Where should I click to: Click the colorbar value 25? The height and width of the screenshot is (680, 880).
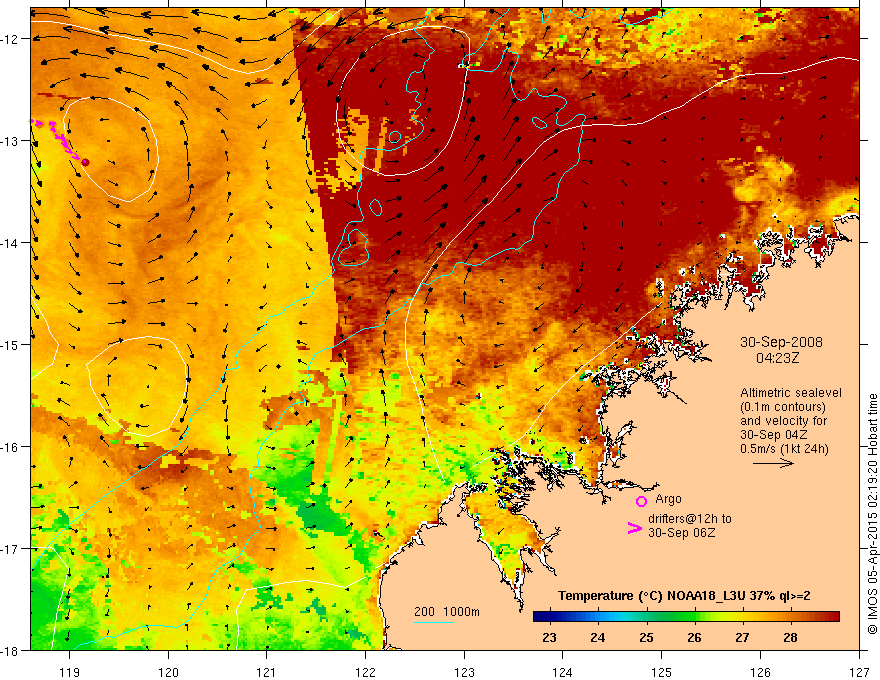pyautogui.click(x=646, y=637)
